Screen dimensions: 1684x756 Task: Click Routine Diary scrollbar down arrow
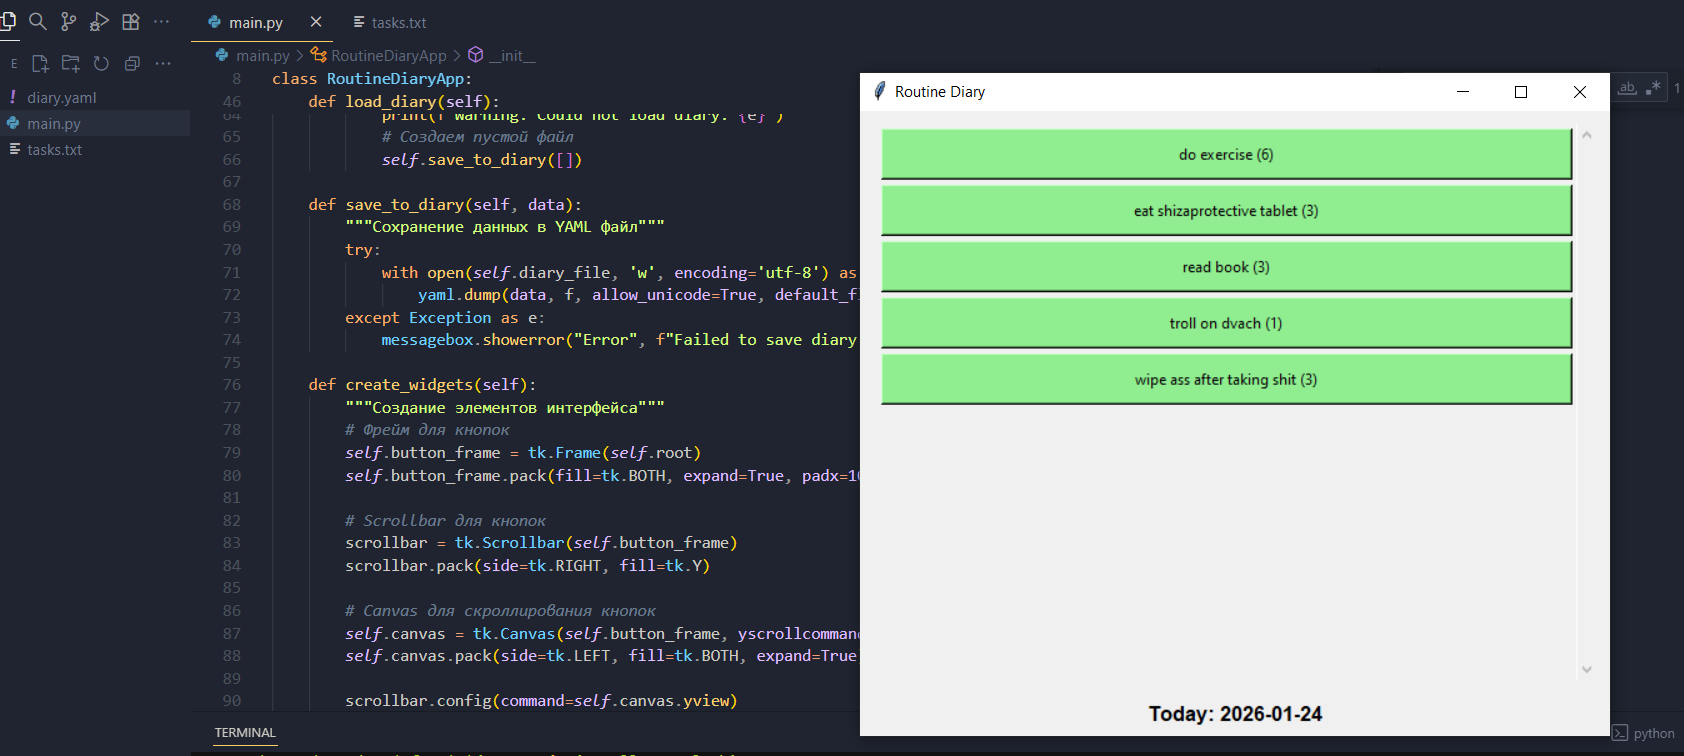(1587, 670)
